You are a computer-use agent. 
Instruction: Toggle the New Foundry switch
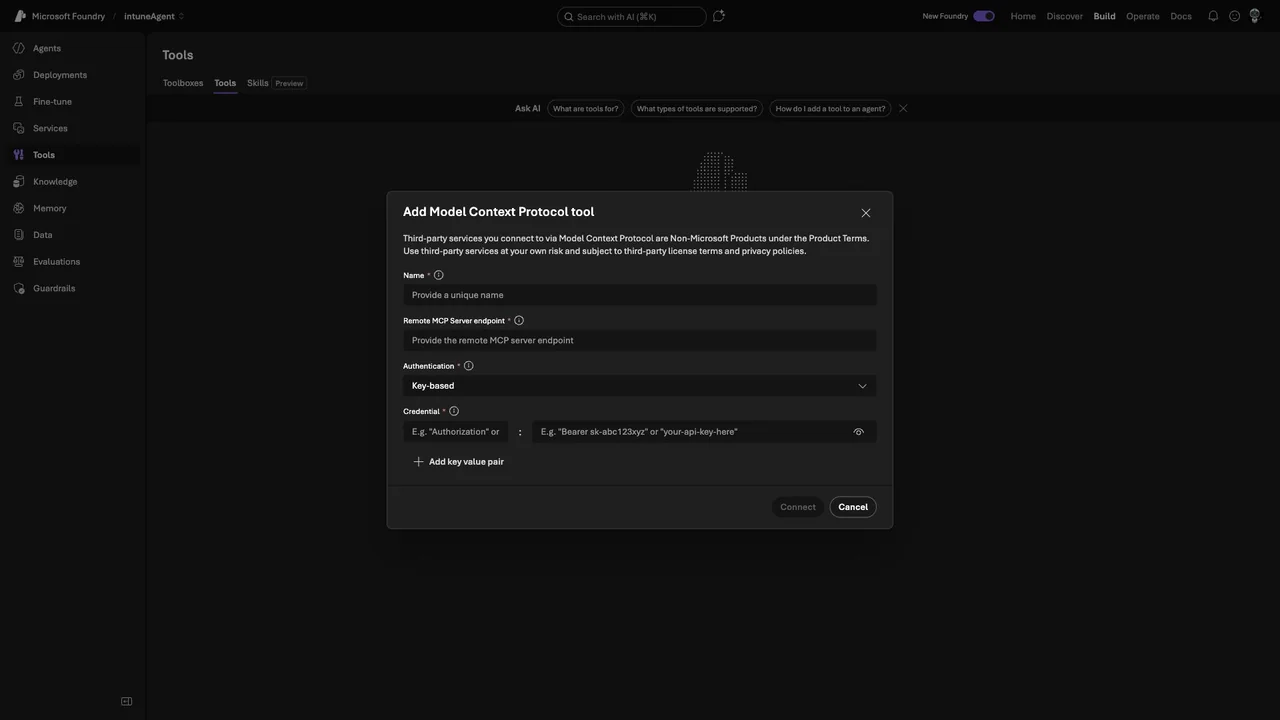(984, 16)
